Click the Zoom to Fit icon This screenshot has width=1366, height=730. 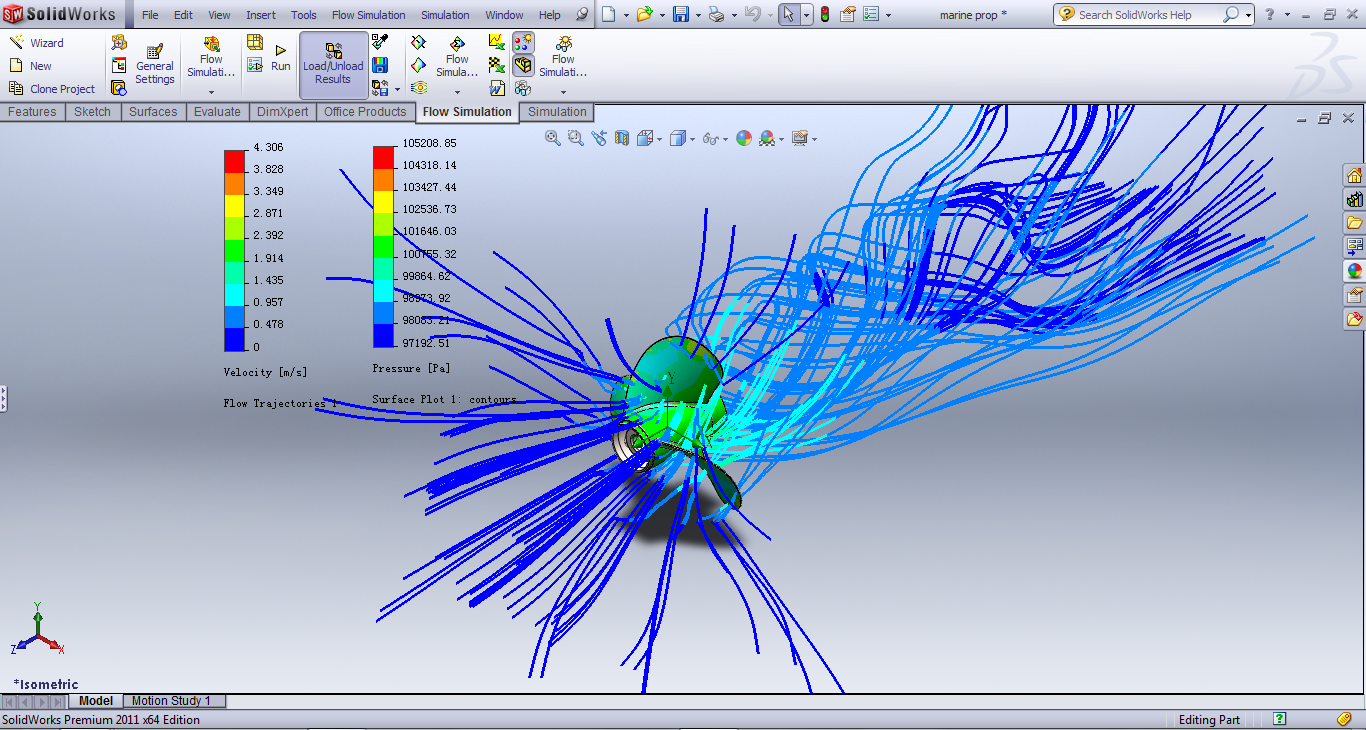[553, 138]
